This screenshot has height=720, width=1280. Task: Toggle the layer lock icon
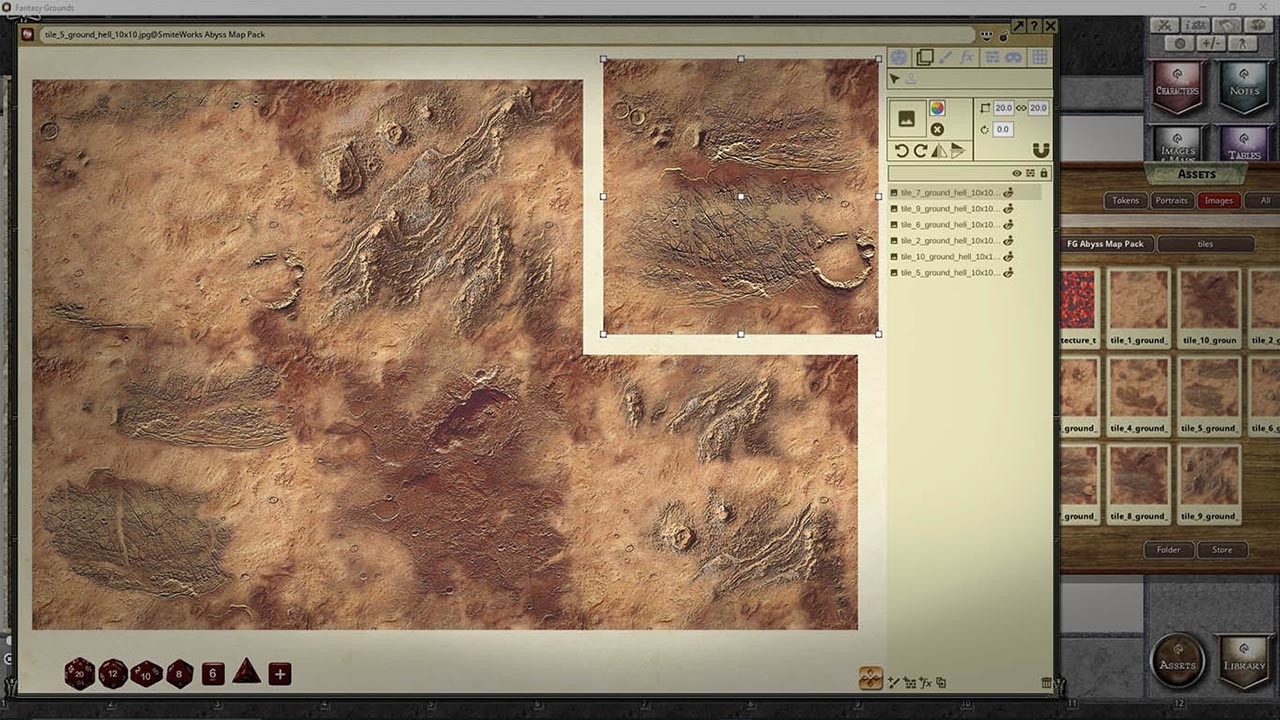[1044, 174]
